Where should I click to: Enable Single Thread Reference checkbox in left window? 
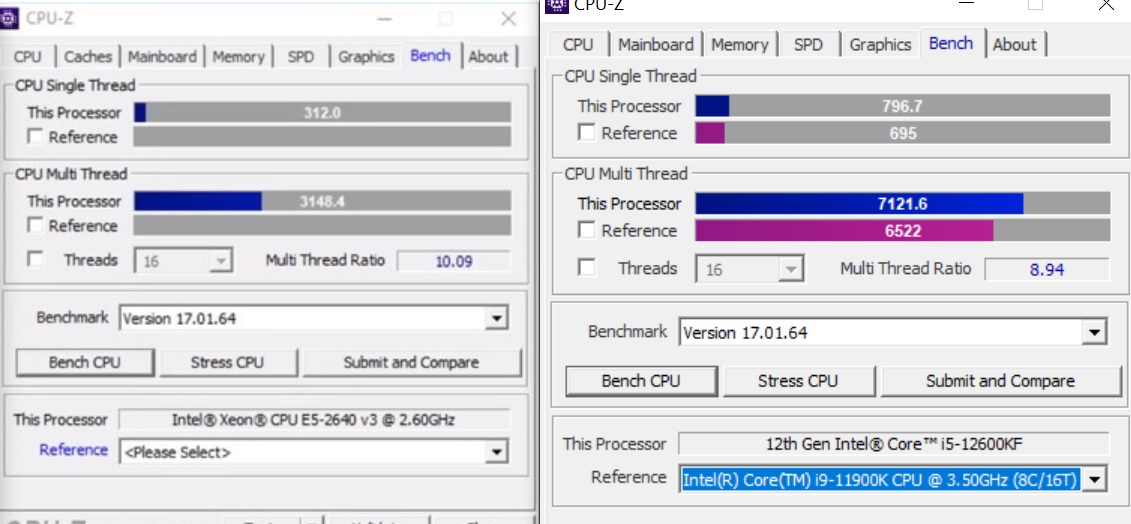(x=35, y=136)
